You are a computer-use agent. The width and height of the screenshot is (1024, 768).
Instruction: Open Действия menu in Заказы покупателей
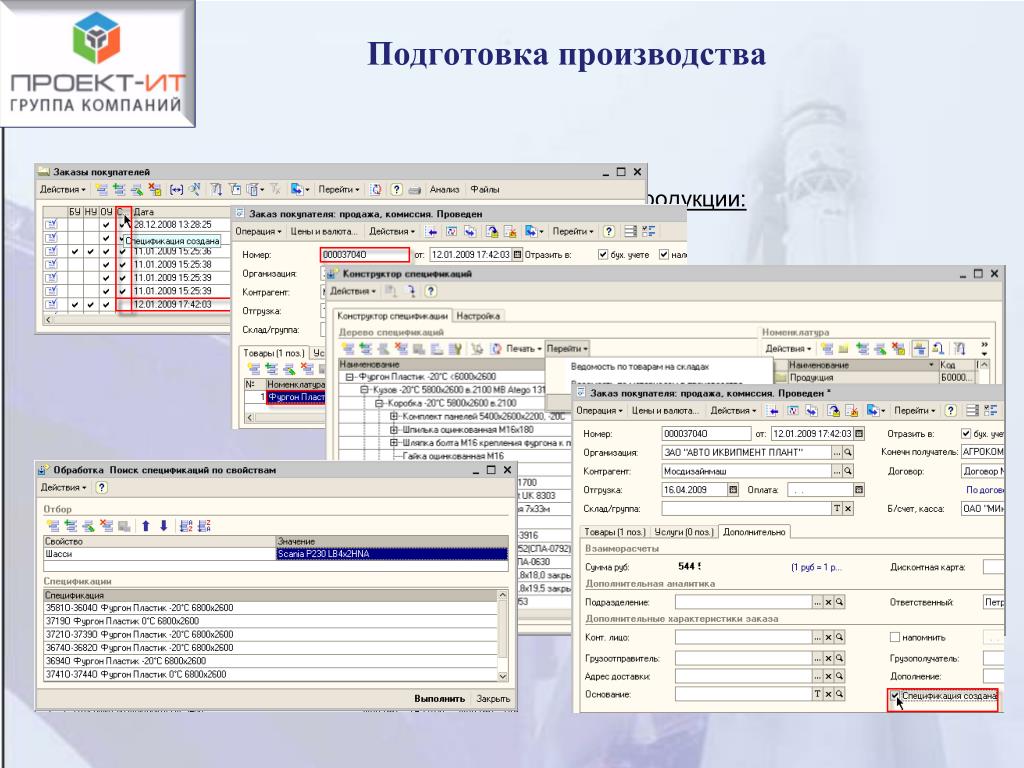[x=63, y=189]
